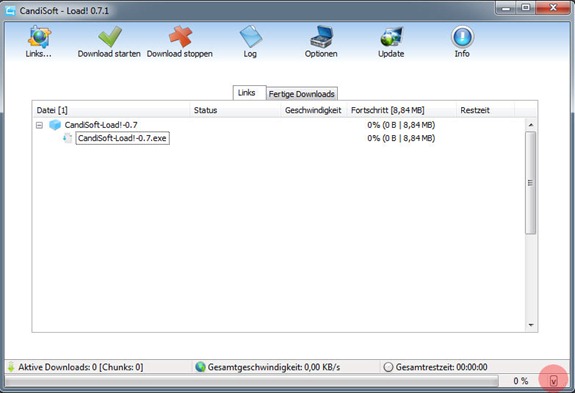This screenshot has height=393, width=575.
Task: Open the Links... add dialog icon
Action: 39,37
